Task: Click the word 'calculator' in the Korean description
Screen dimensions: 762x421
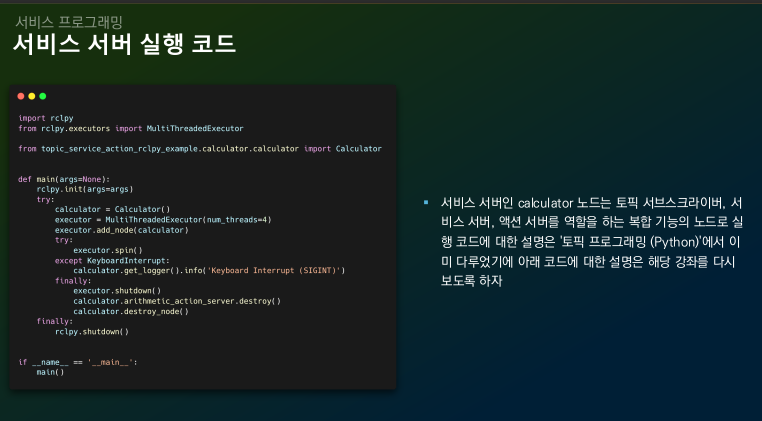Action: [x=545, y=203]
